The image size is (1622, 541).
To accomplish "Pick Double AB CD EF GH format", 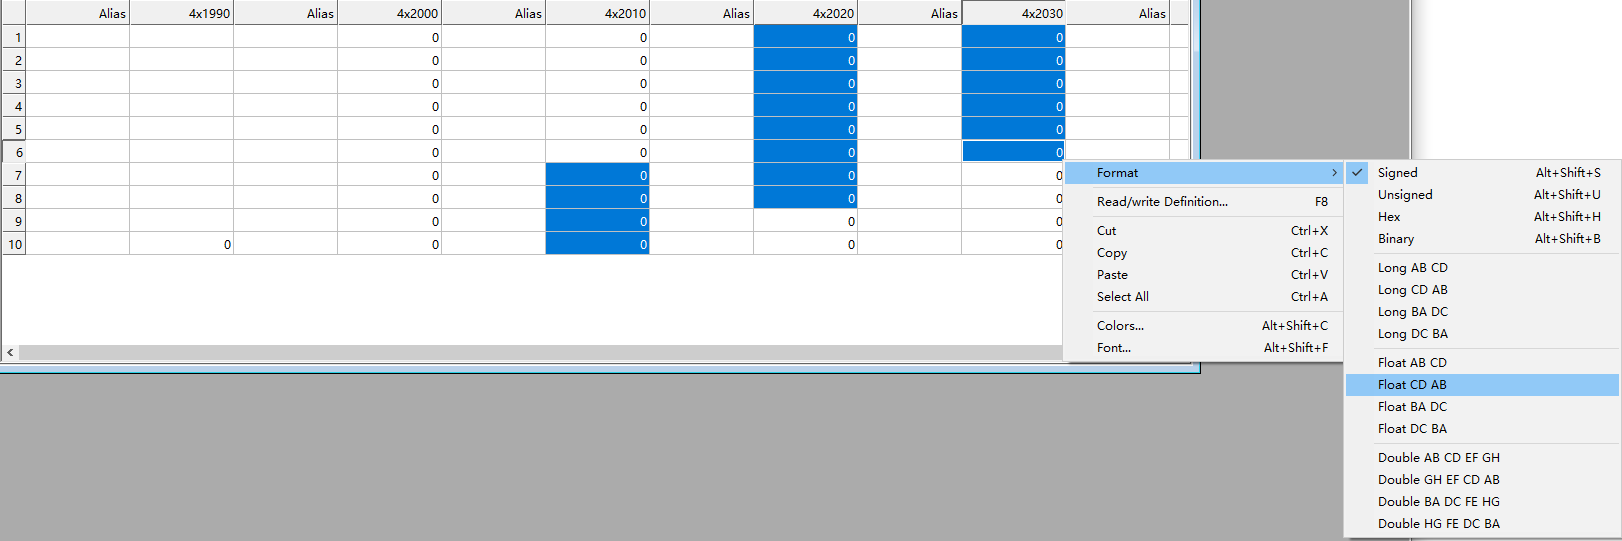I will pyautogui.click(x=1438, y=458).
